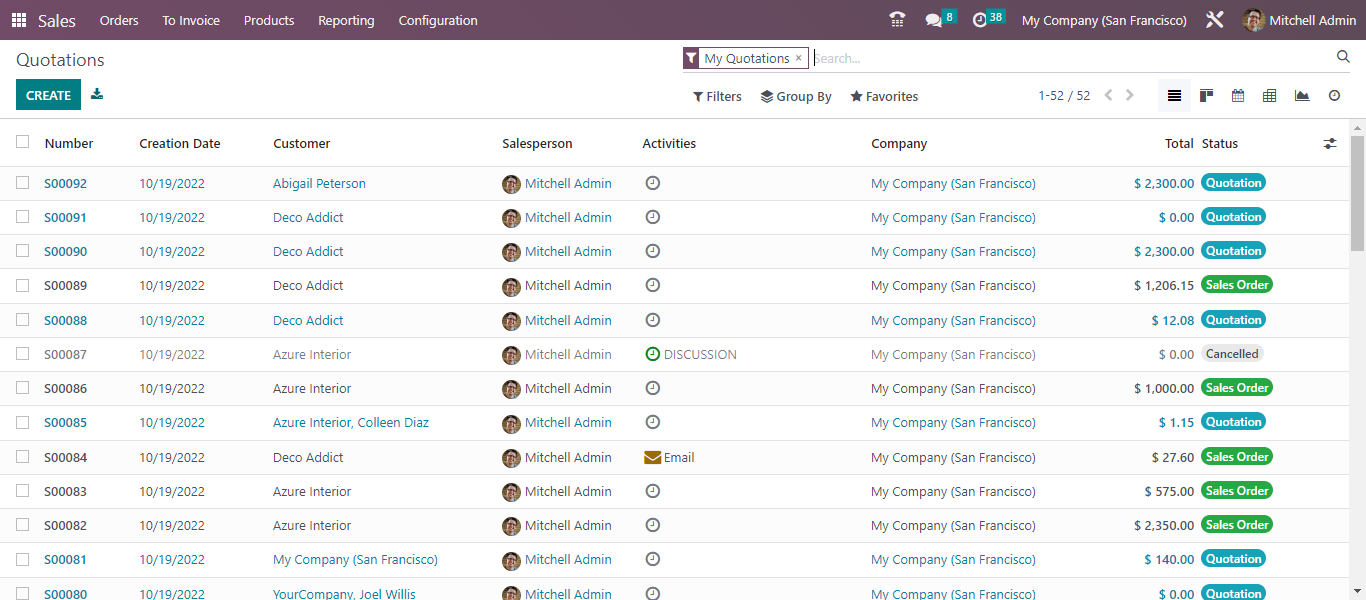The height and width of the screenshot is (600, 1366).
Task: Open the apps grid menu icon
Action: 19,20
